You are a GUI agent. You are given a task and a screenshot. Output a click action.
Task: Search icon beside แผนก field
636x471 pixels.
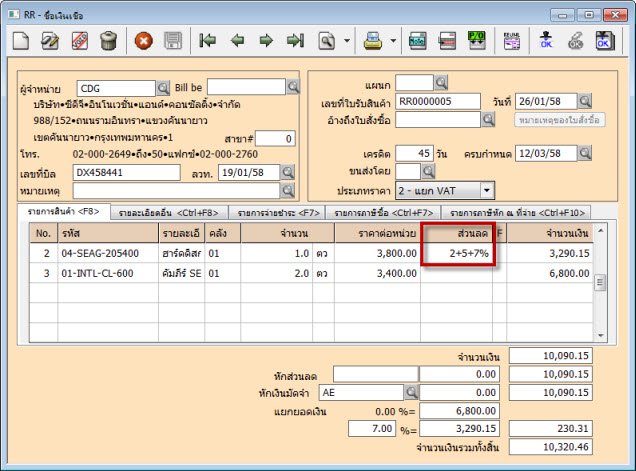[x=441, y=83]
